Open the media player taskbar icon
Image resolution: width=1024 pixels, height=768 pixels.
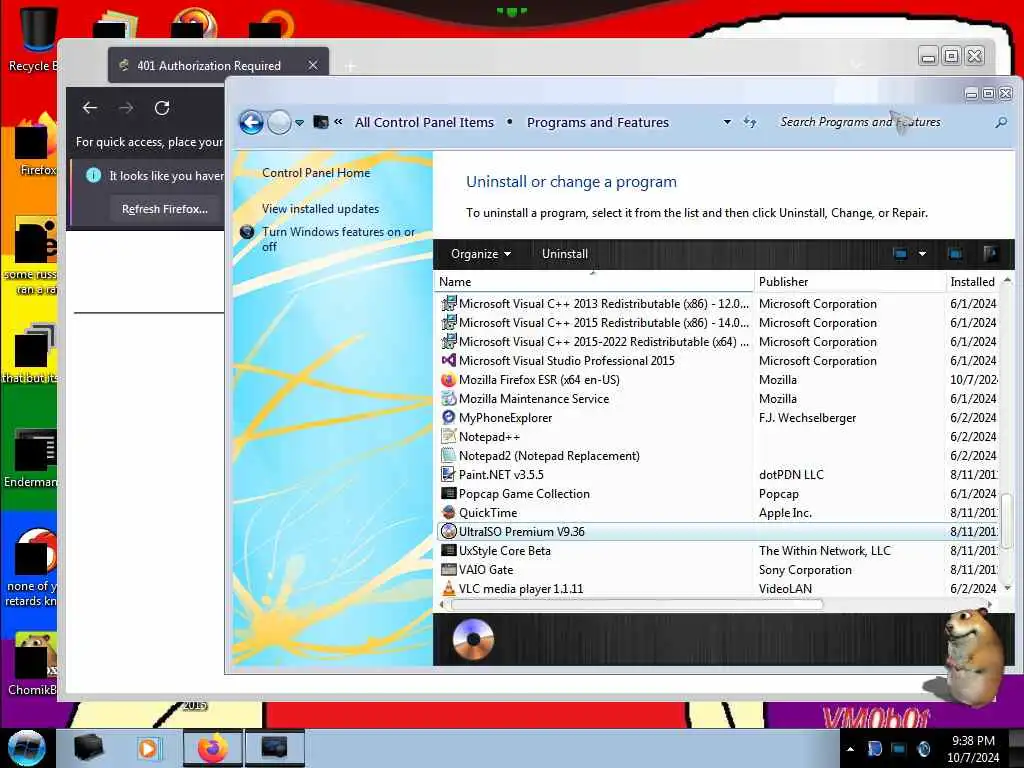click(x=149, y=748)
